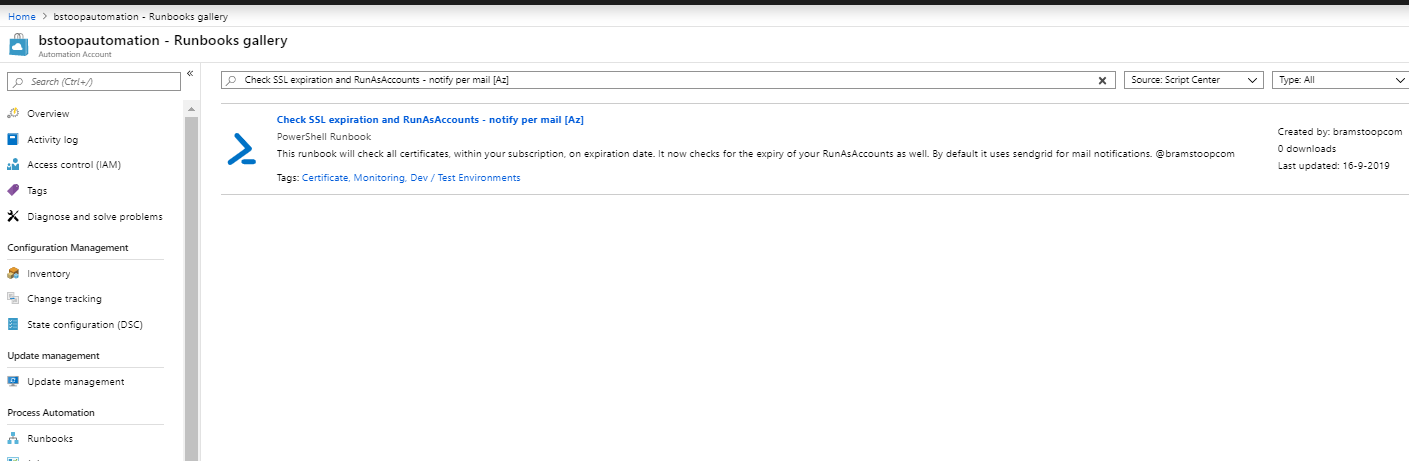1409x461 pixels.
Task: Open Diagnose and solve problems wrench icon
Action: tap(13, 216)
